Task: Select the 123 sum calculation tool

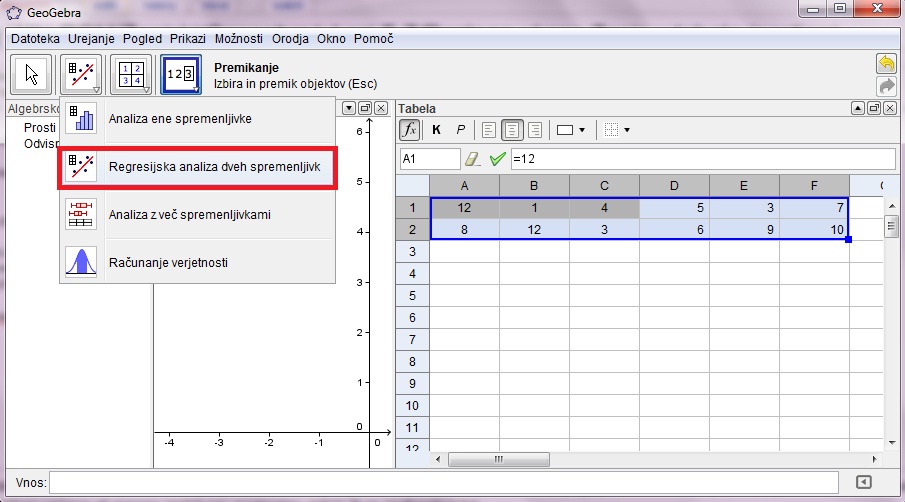Action: [182, 75]
